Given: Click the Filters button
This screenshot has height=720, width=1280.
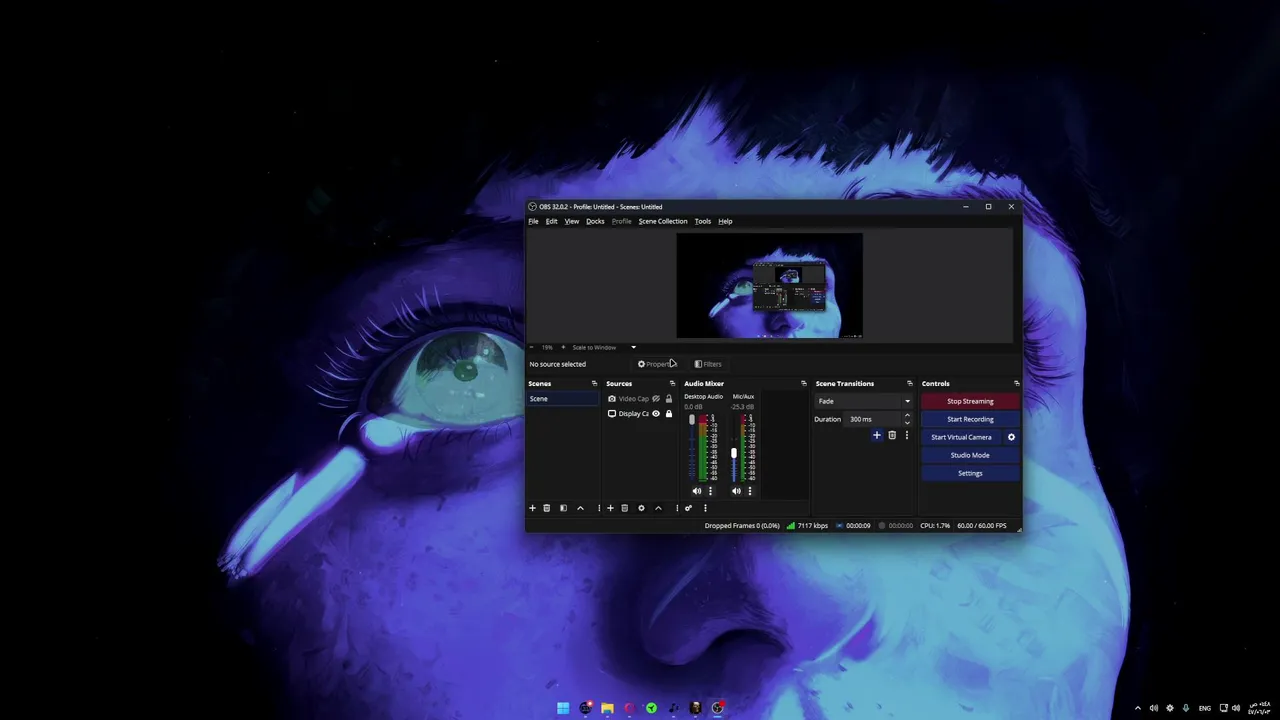Looking at the screenshot, I should pos(708,364).
